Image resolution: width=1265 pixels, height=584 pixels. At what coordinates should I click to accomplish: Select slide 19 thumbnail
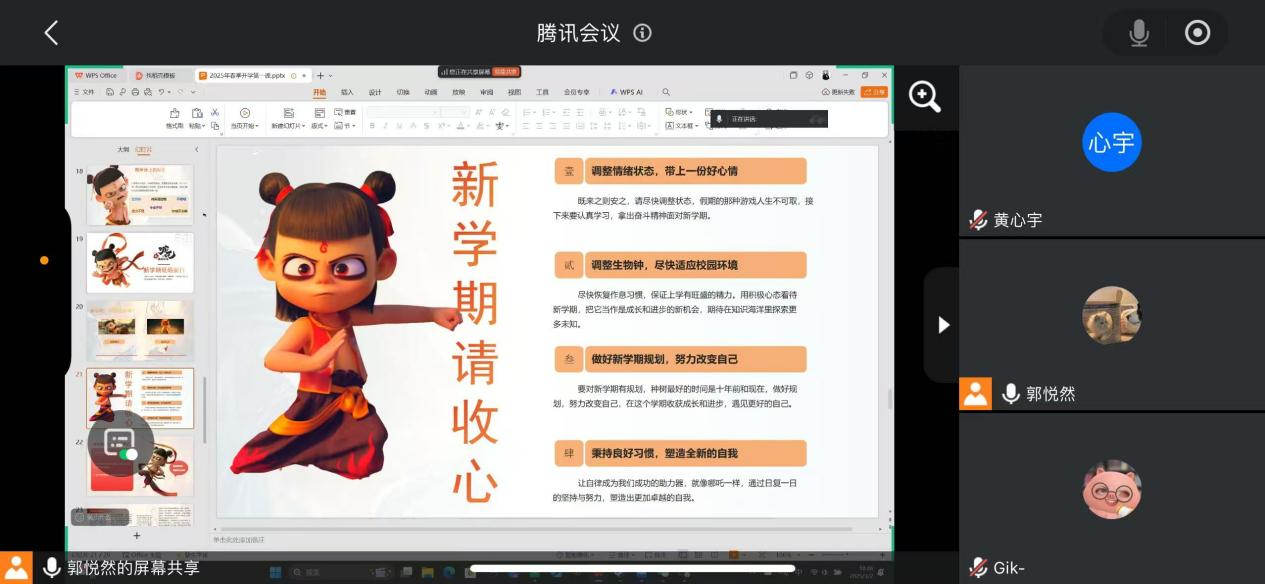140,262
